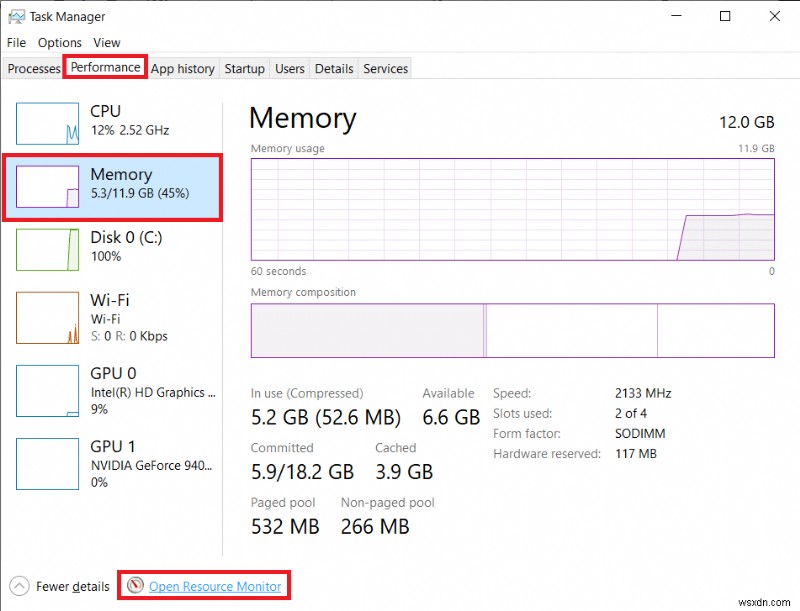Switch to the App history tab
Viewport: 800px width, 611px height.
pos(182,68)
